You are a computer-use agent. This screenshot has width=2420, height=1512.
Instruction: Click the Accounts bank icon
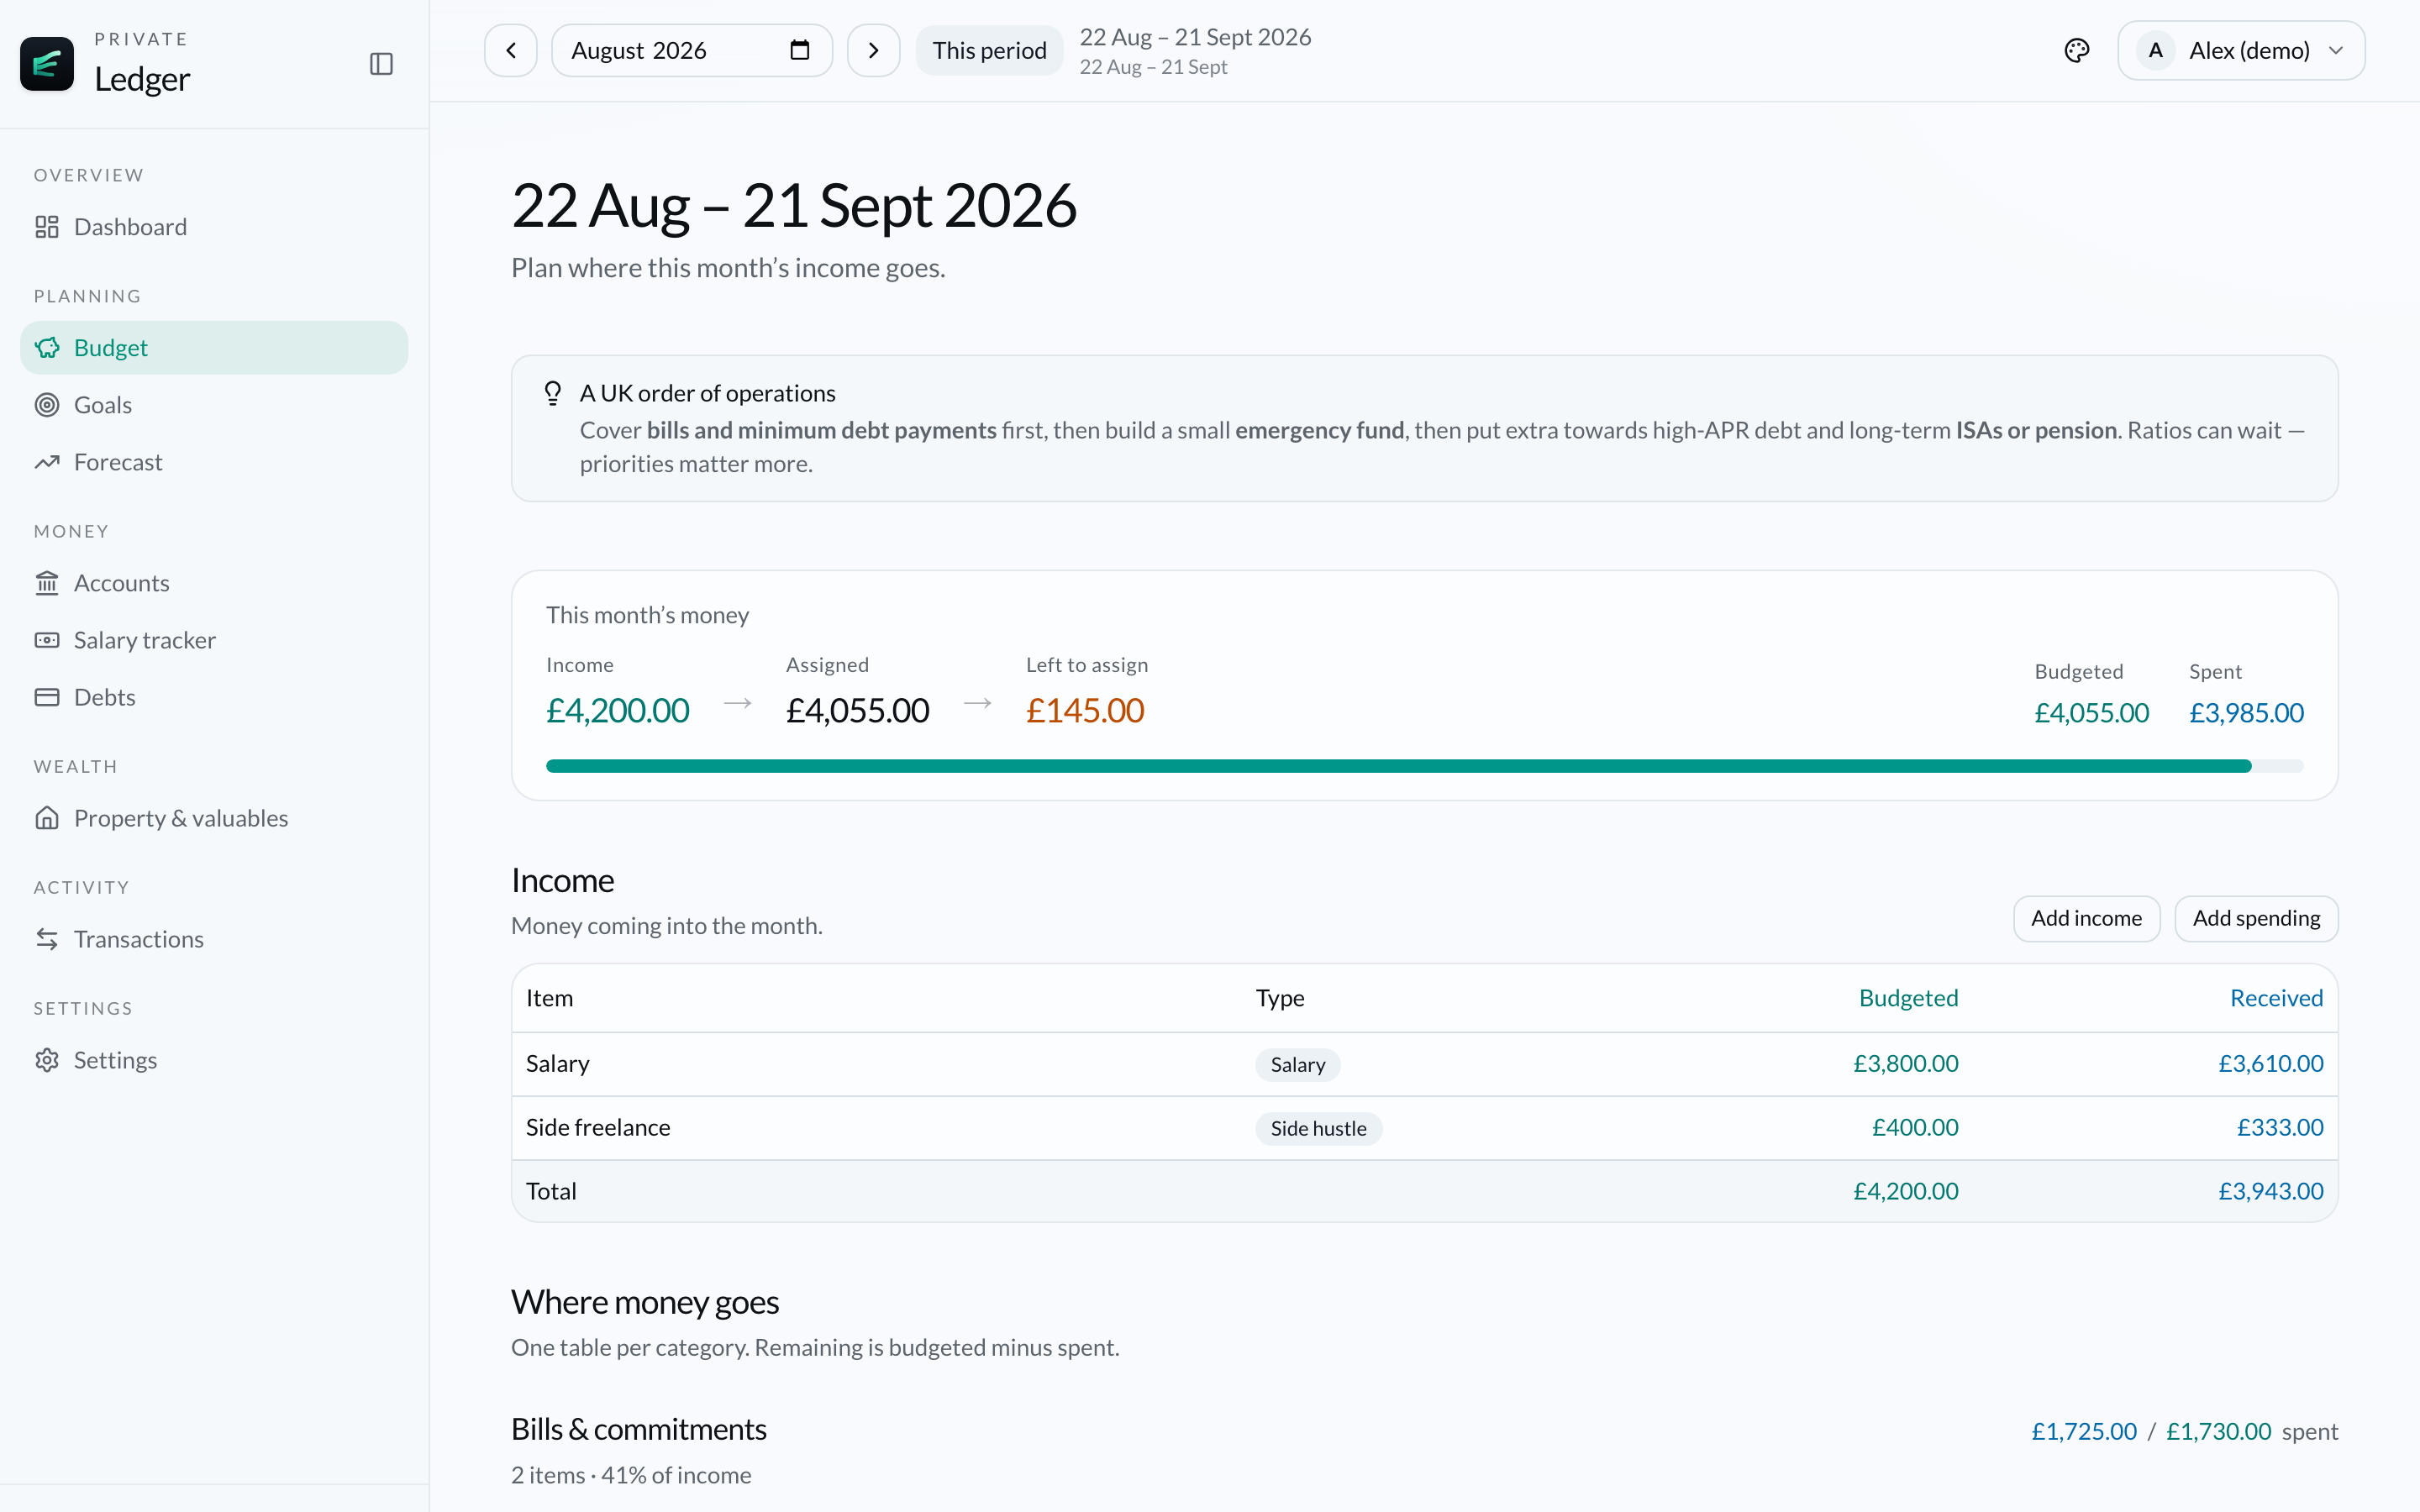47,583
